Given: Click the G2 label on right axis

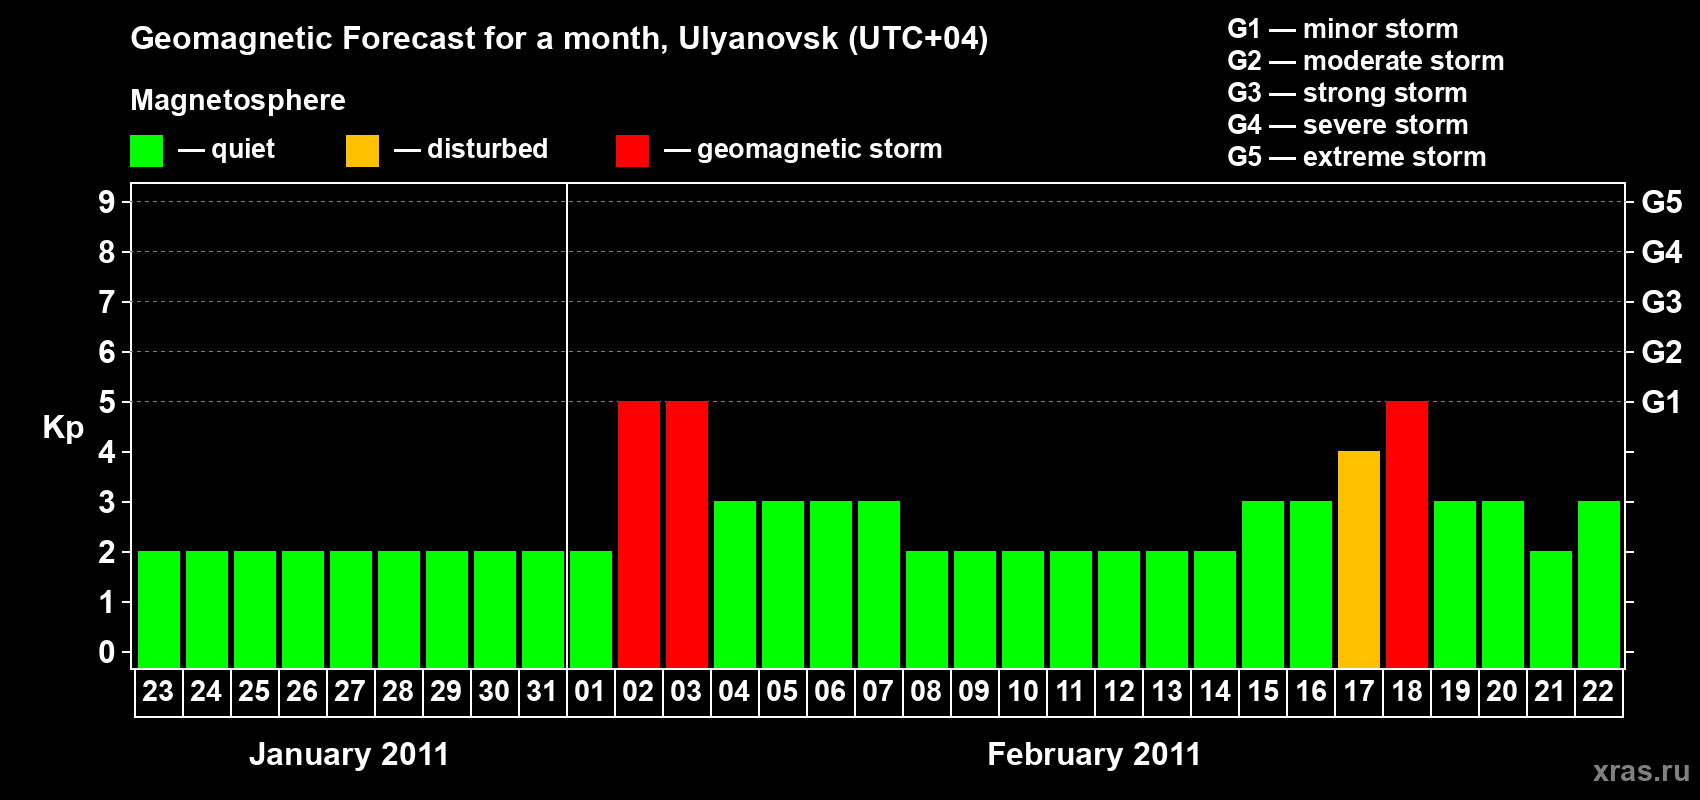Looking at the screenshot, I should point(1662,352).
